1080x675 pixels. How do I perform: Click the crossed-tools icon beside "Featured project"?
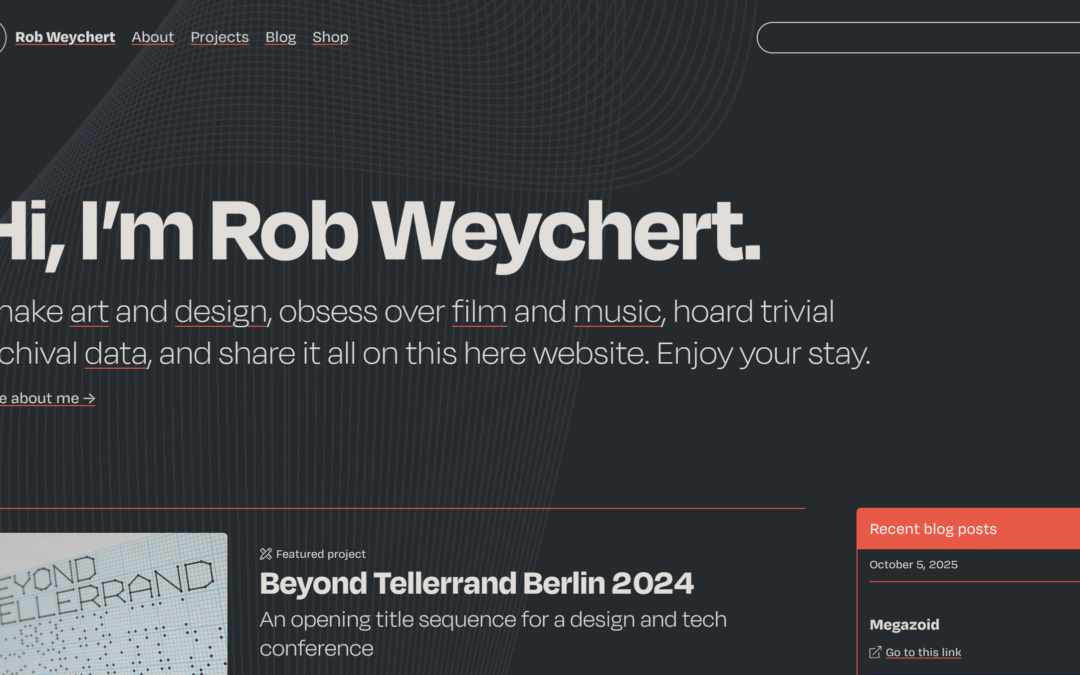266,553
